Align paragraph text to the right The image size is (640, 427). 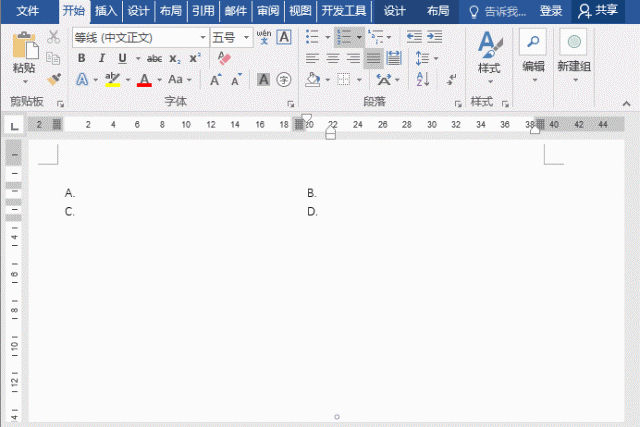[x=353, y=58]
